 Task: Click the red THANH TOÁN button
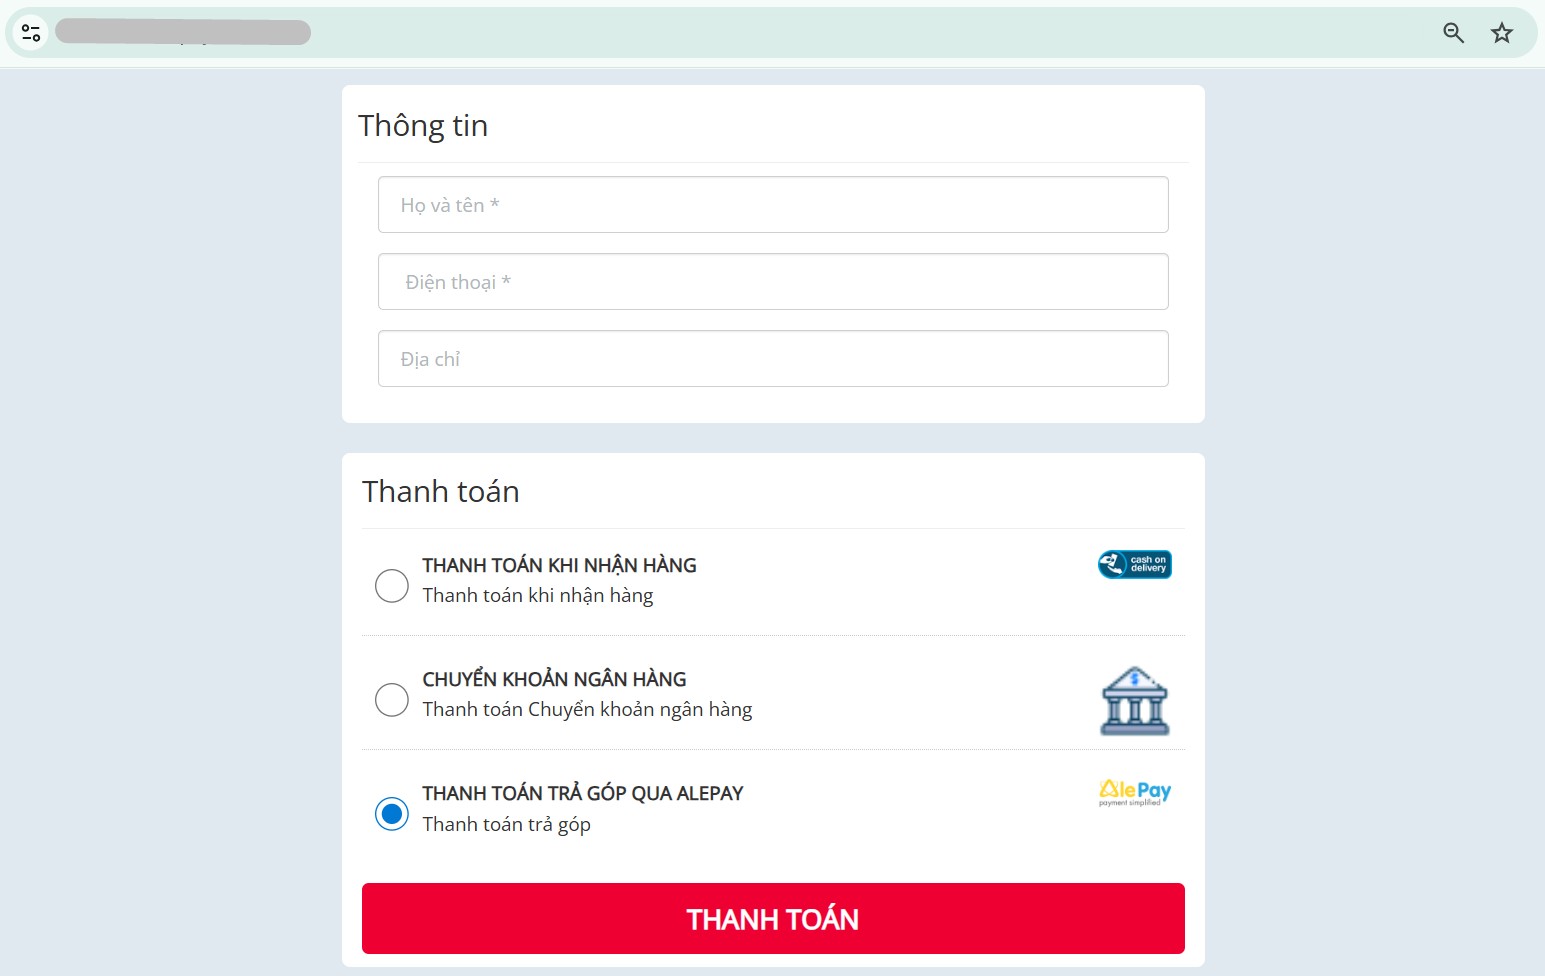pos(773,919)
